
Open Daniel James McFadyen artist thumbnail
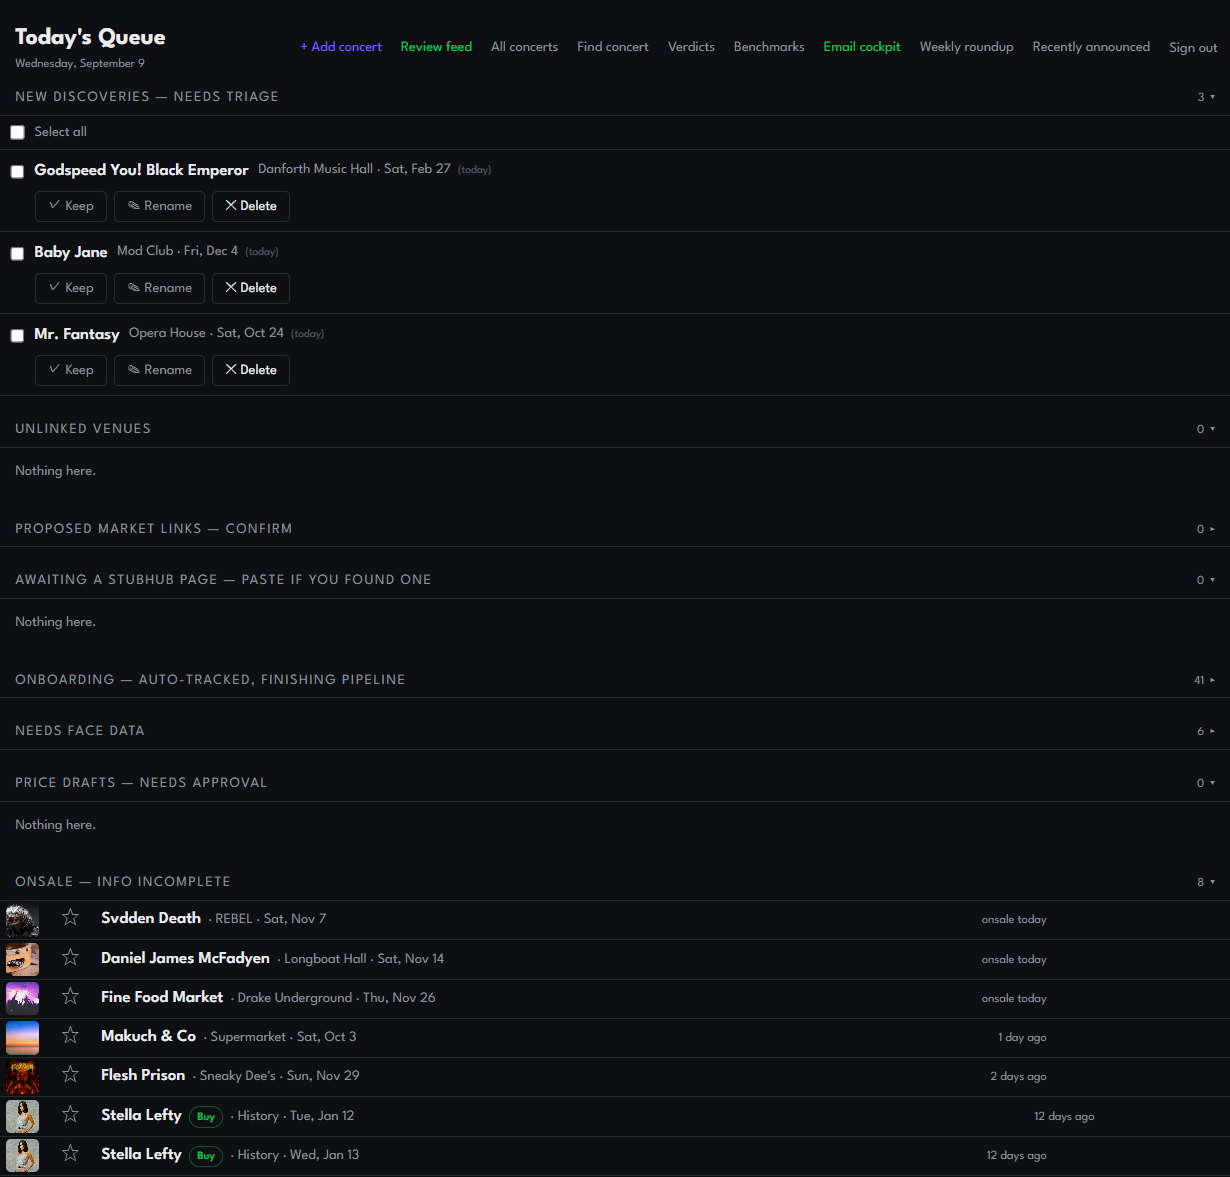(x=22, y=959)
